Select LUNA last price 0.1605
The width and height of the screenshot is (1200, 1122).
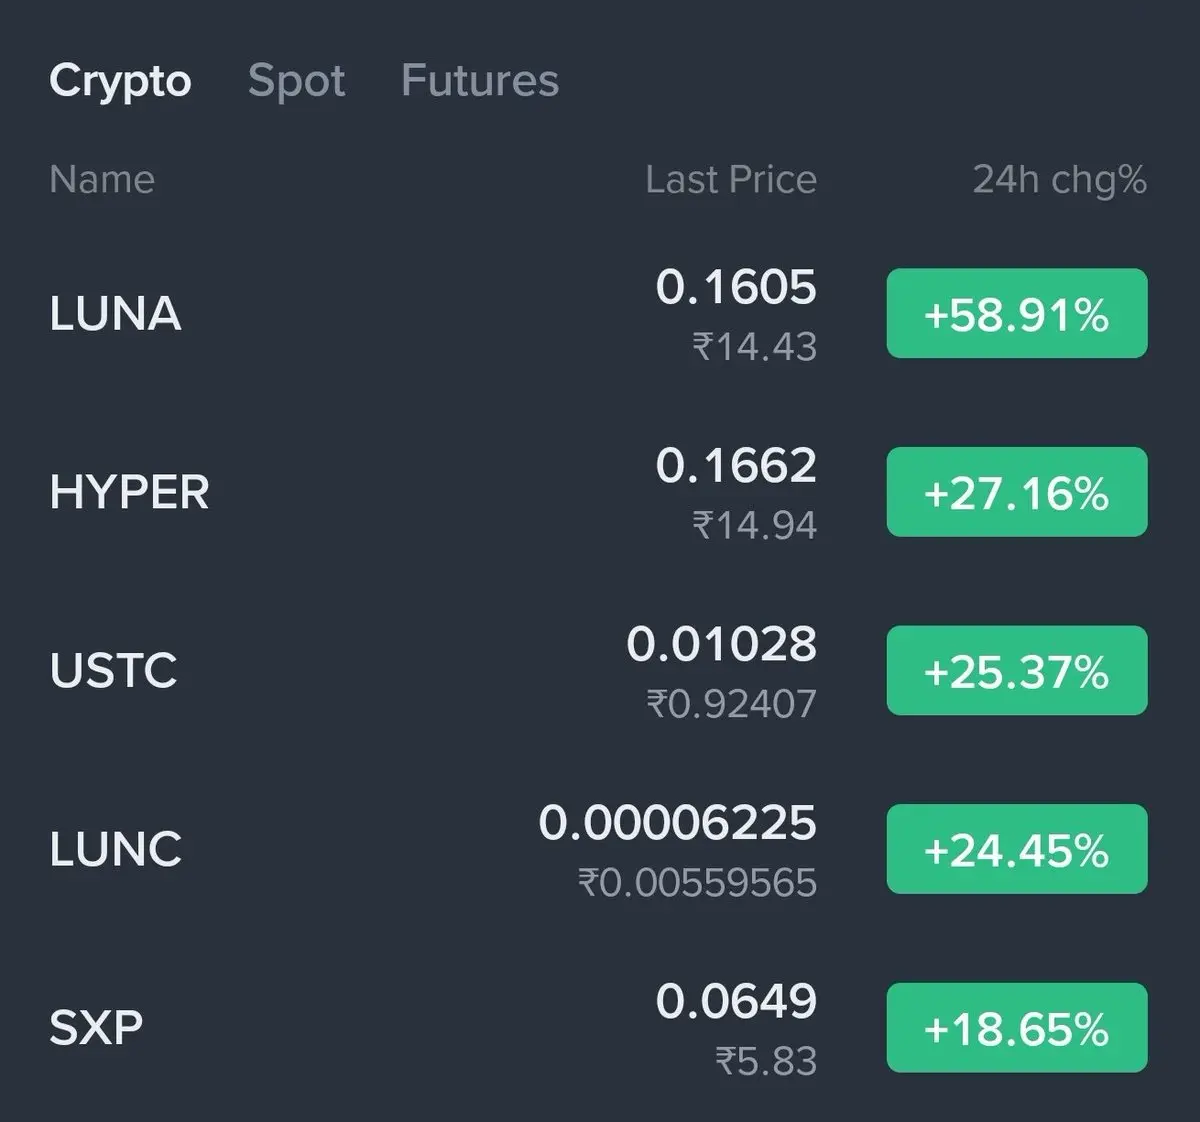click(736, 288)
